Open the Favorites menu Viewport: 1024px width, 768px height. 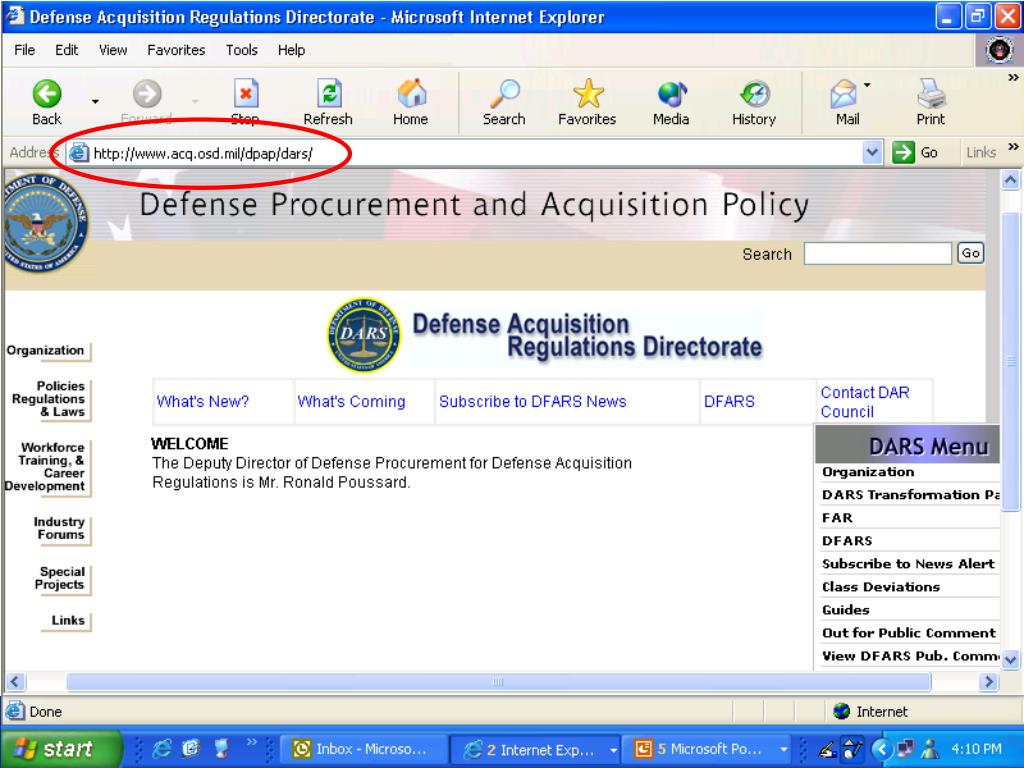click(176, 50)
